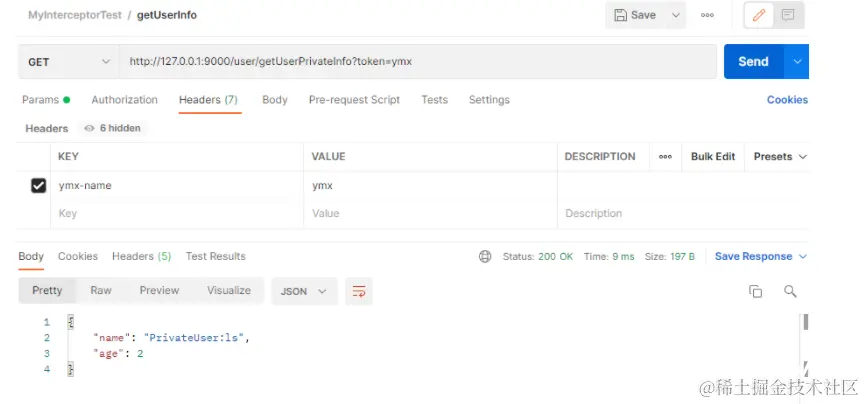Click the empty Value placeholder field

430,214
